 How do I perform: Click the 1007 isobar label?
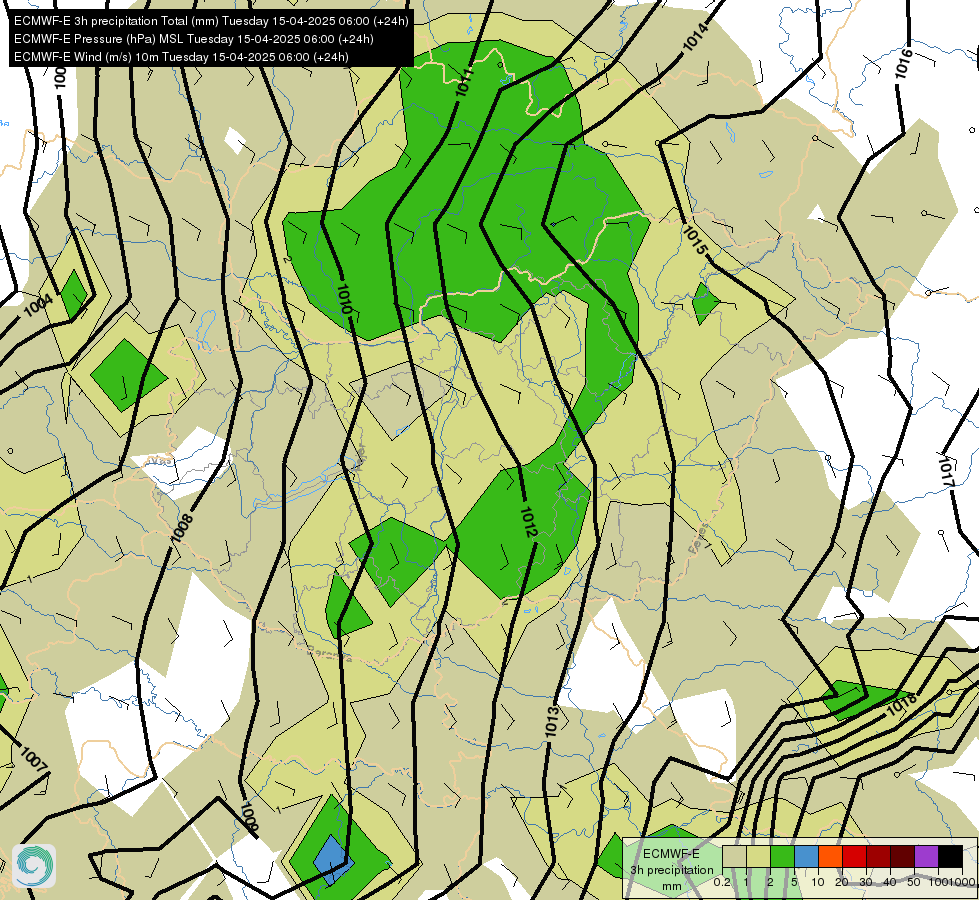tap(34, 759)
